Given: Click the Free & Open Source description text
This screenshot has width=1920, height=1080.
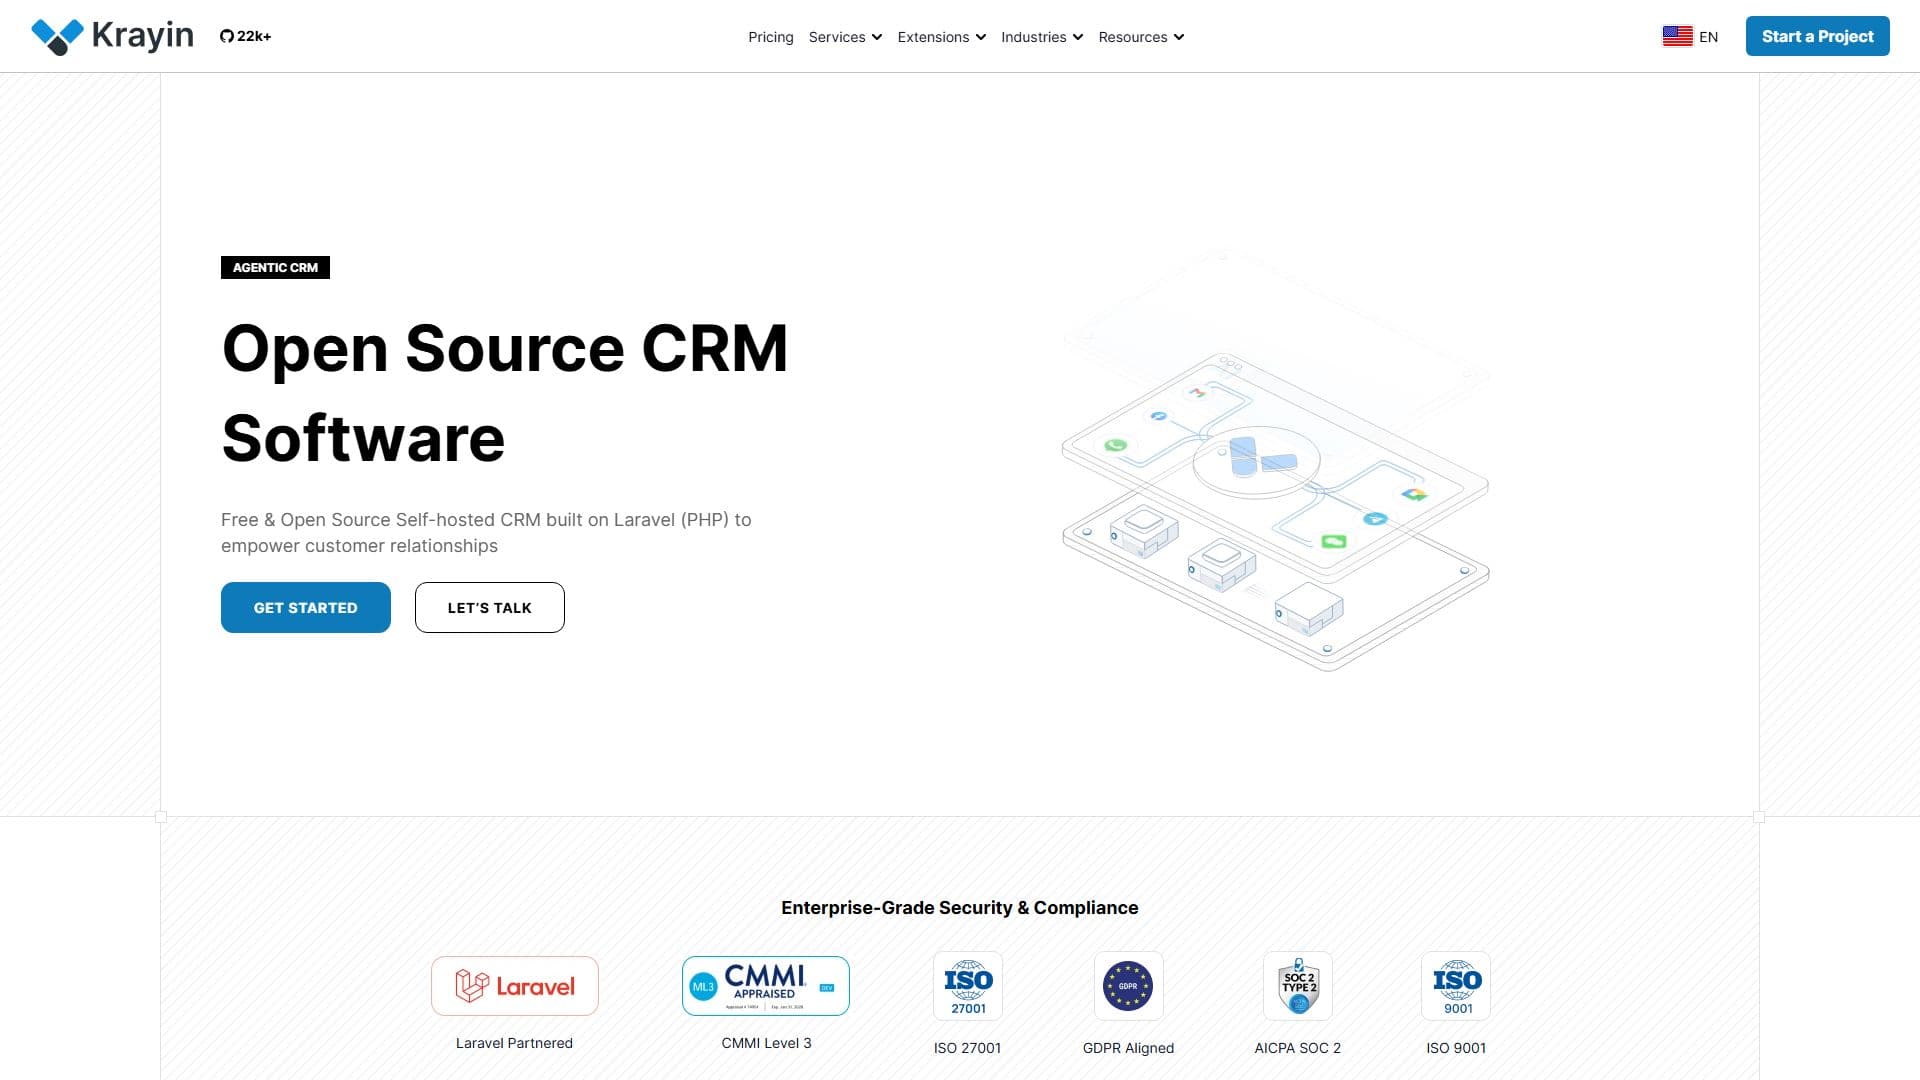Looking at the screenshot, I should [486, 533].
